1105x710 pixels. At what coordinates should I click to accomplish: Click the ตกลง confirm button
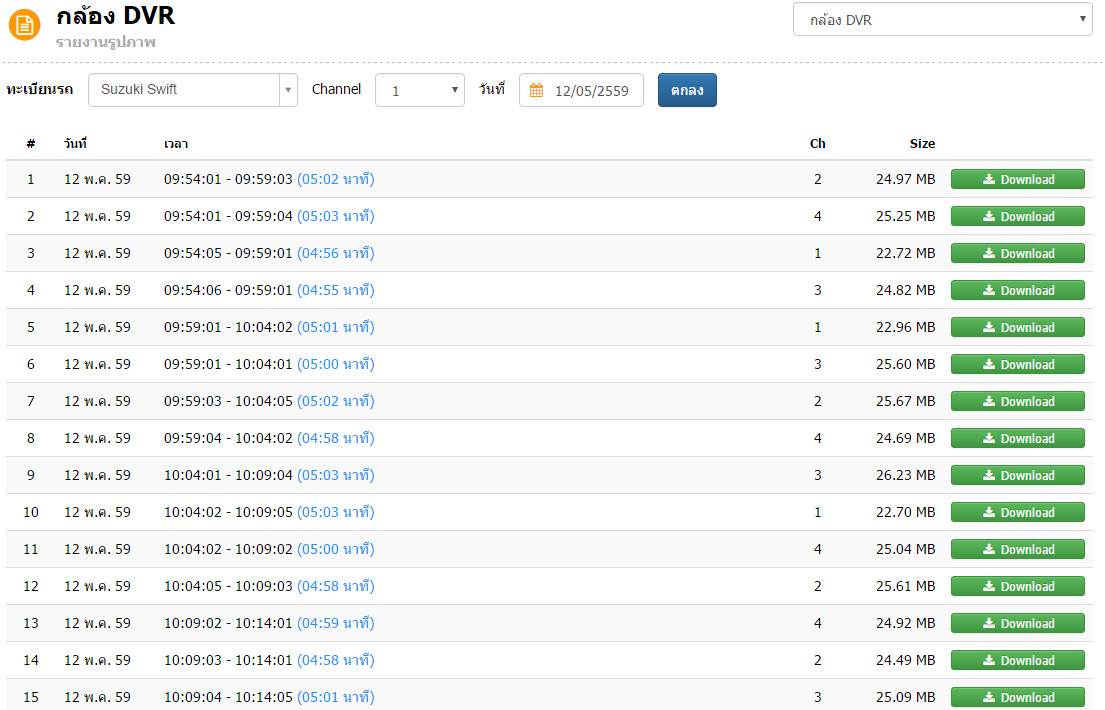(687, 90)
